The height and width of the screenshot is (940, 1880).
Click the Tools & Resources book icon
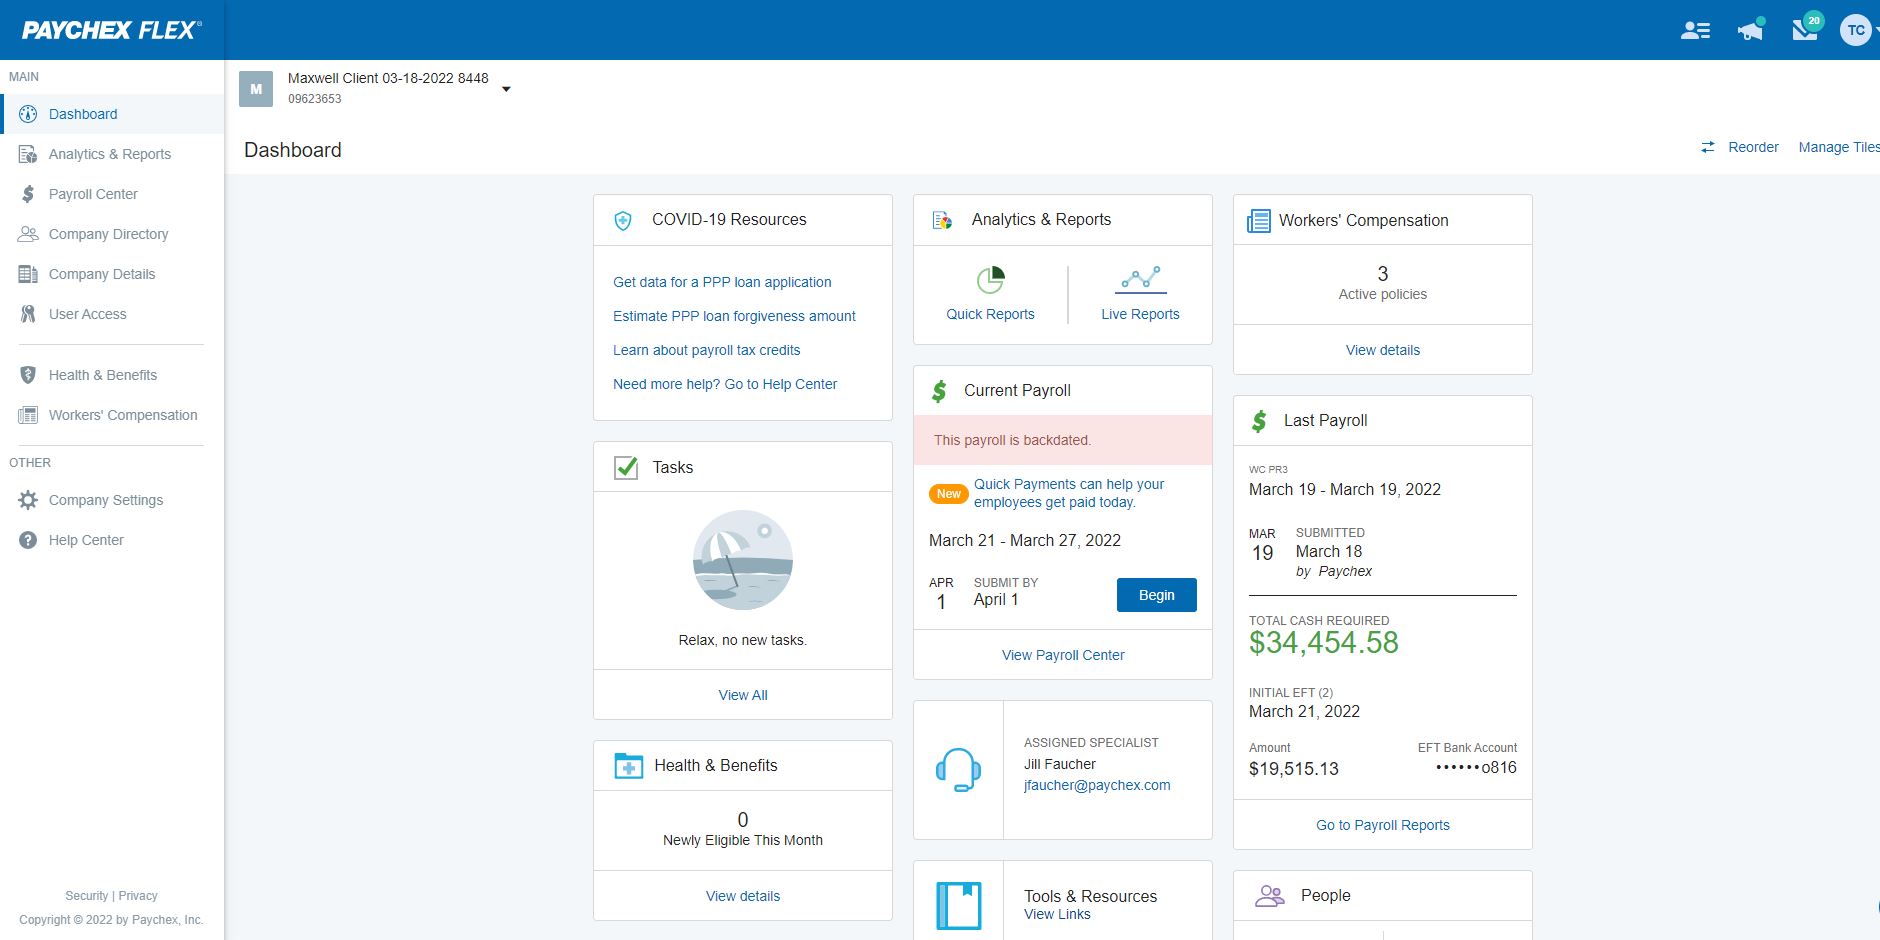(958, 905)
